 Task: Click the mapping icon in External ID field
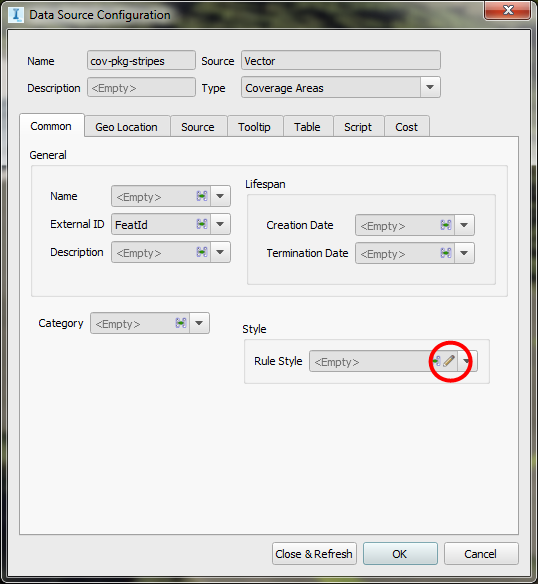[x=202, y=224]
